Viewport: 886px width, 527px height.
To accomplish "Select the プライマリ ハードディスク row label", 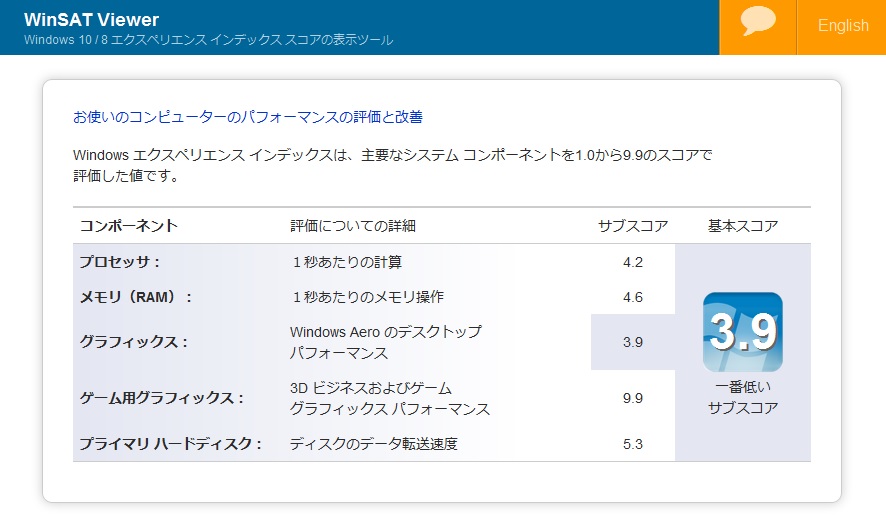I will click(x=171, y=444).
